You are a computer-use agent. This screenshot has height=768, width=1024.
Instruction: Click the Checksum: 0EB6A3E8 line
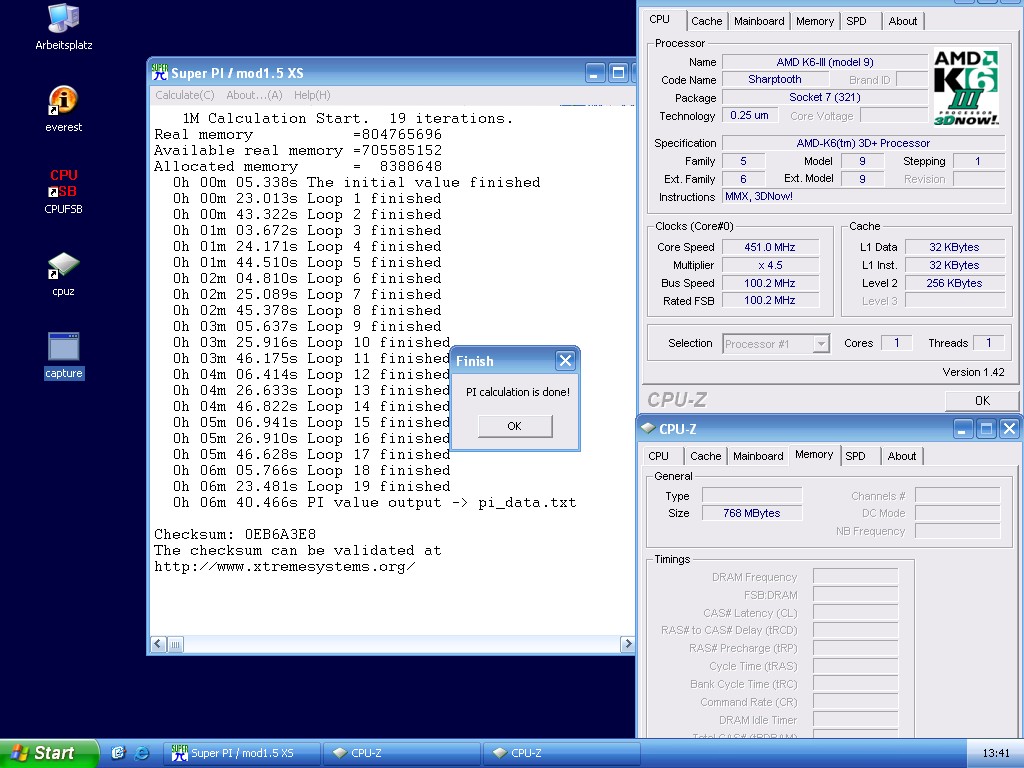coord(235,534)
